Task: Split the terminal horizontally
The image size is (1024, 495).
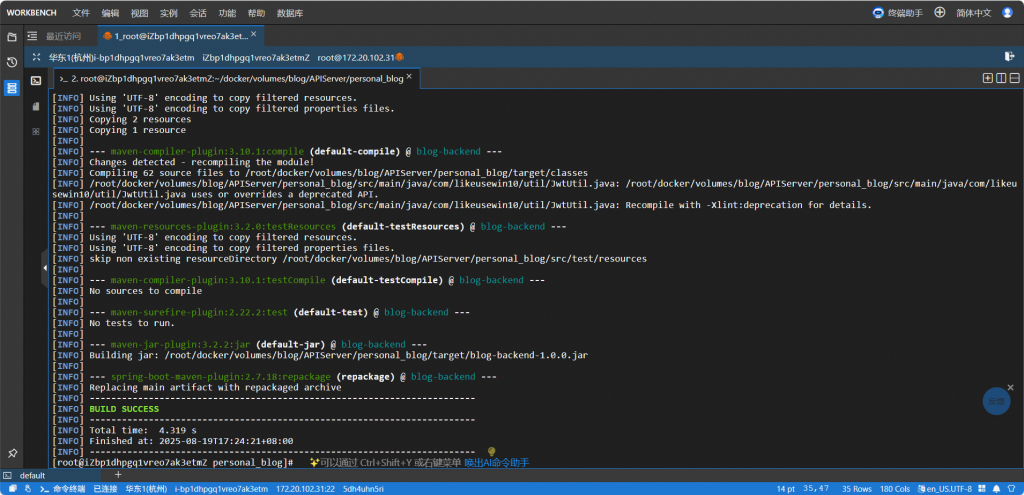Action: pyautogui.click(x=1013, y=78)
